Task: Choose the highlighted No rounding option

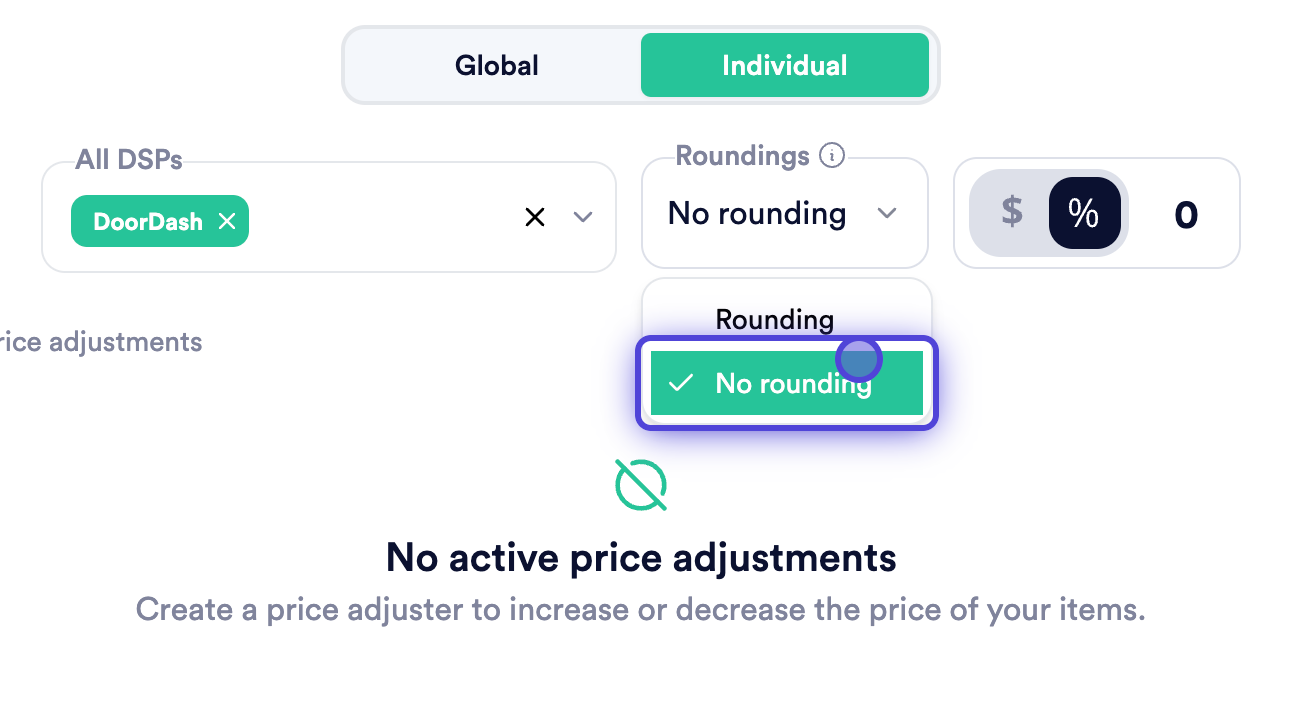Action: [787, 383]
